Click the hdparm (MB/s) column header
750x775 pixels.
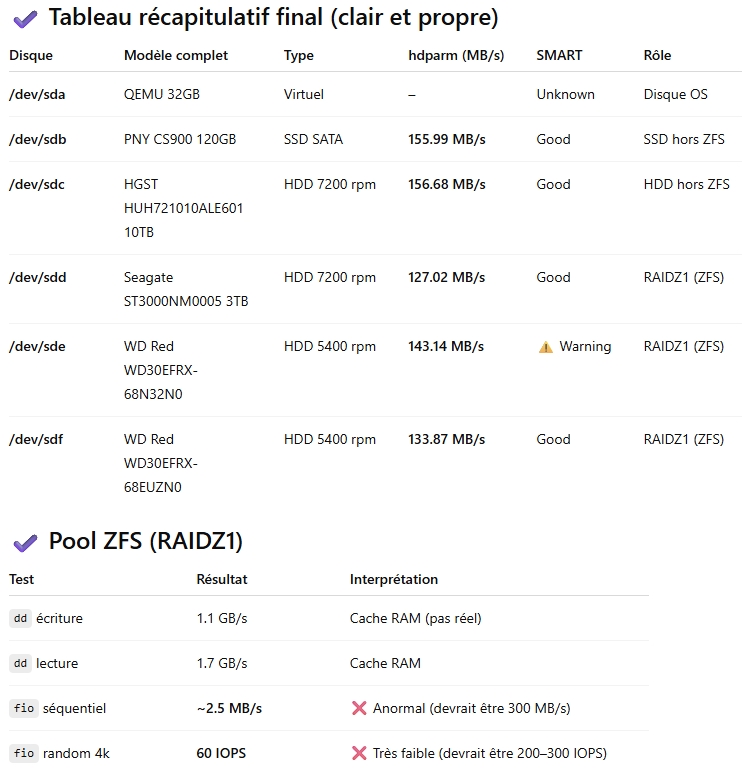pos(456,55)
